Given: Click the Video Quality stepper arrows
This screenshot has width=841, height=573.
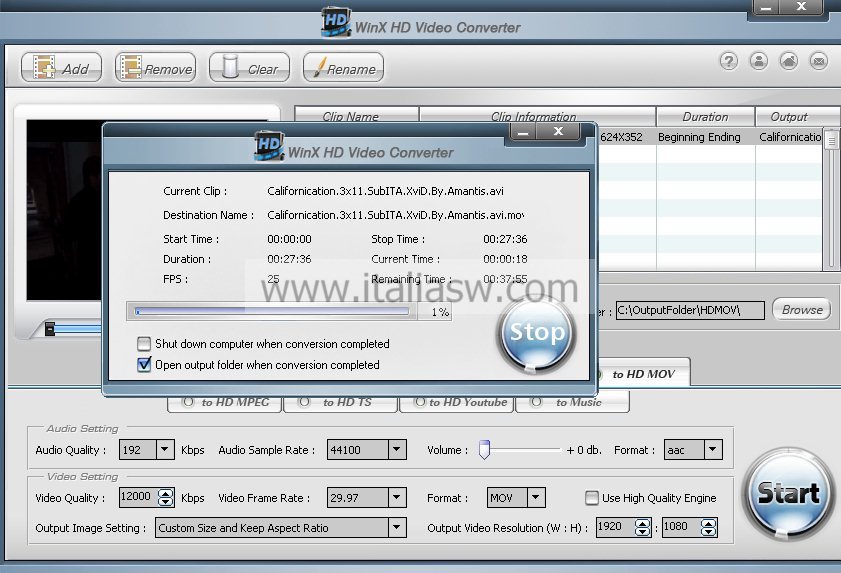Looking at the screenshot, I should [166, 497].
